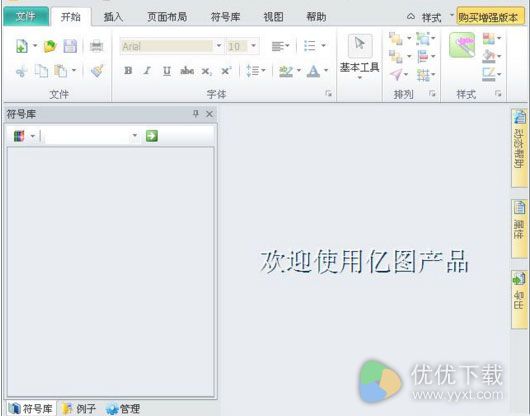Toggle Bold formatting
Image resolution: width=530 pixels, height=416 pixels.
click(x=128, y=71)
